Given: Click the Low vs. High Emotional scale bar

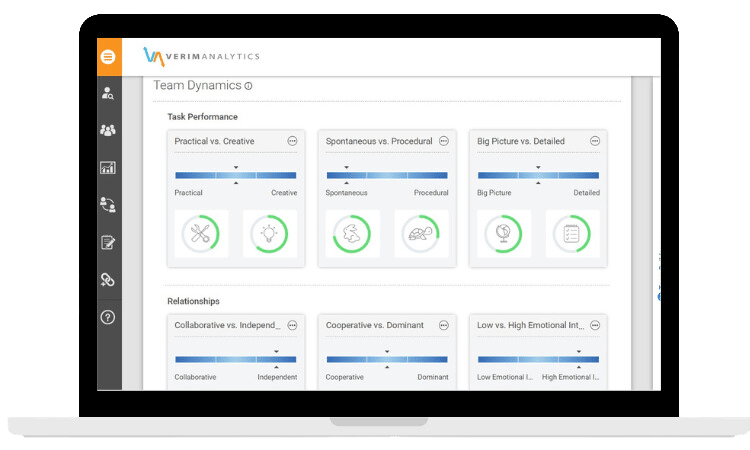Looking at the screenshot, I should [538, 360].
